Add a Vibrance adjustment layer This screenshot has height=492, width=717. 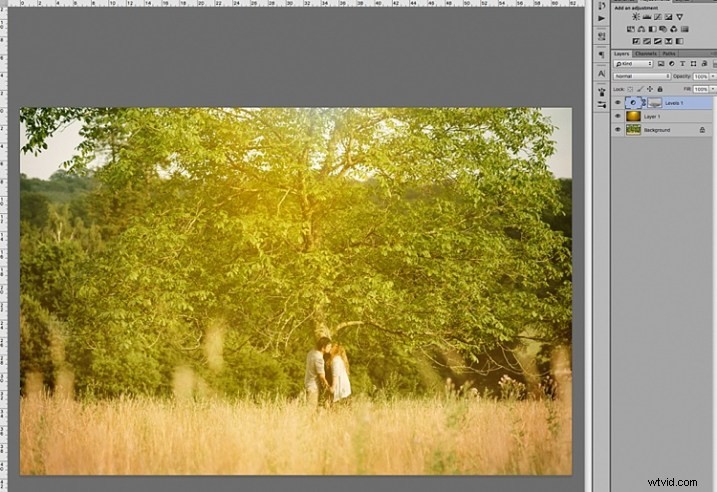point(680,17)
